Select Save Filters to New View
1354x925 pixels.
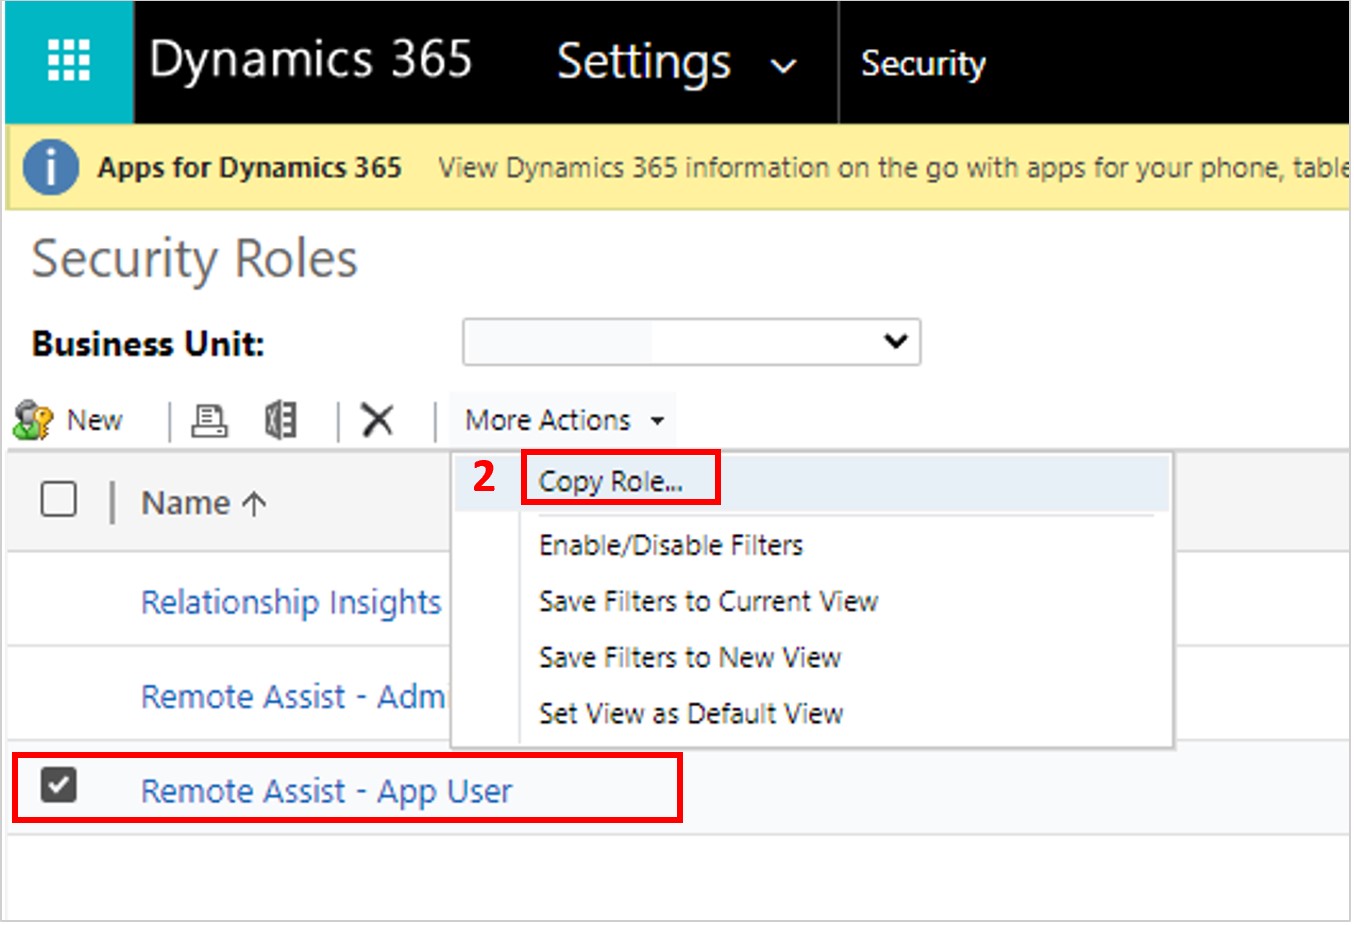690,657
